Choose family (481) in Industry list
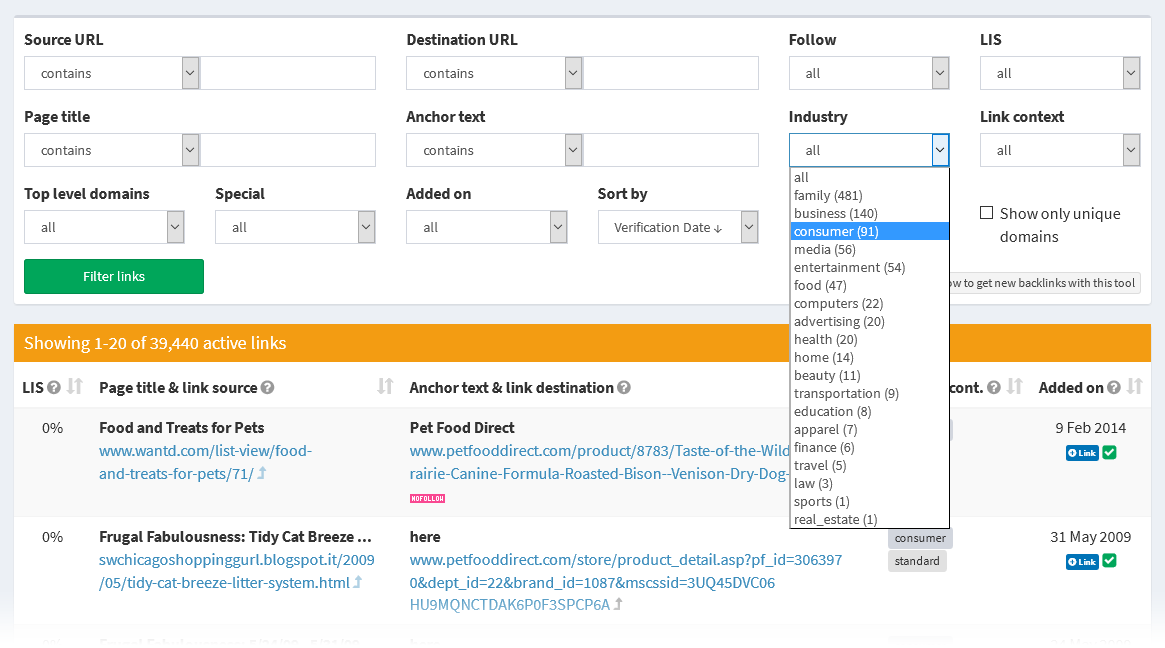1165x648 pixels. (x=828, y=195)
